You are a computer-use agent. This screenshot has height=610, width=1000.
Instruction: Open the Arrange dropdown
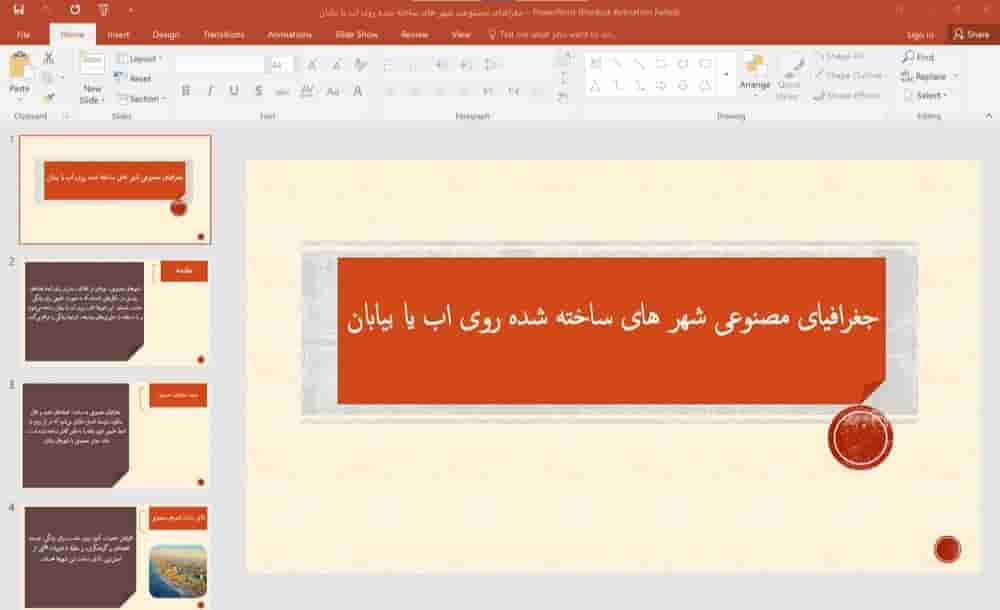coord(754,76)
